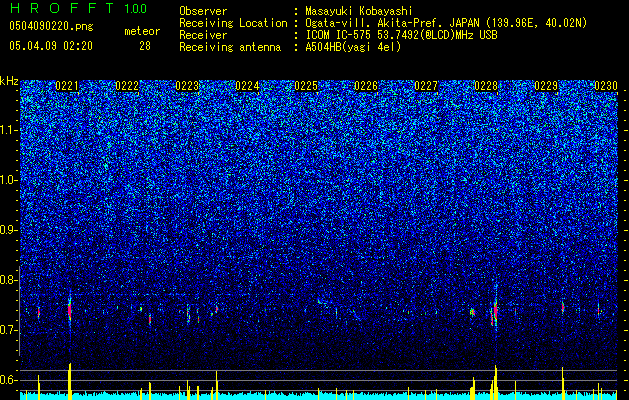Screen dimensions: 629x400
Task: Click the word meteor above the count
Action: (142, 31)
